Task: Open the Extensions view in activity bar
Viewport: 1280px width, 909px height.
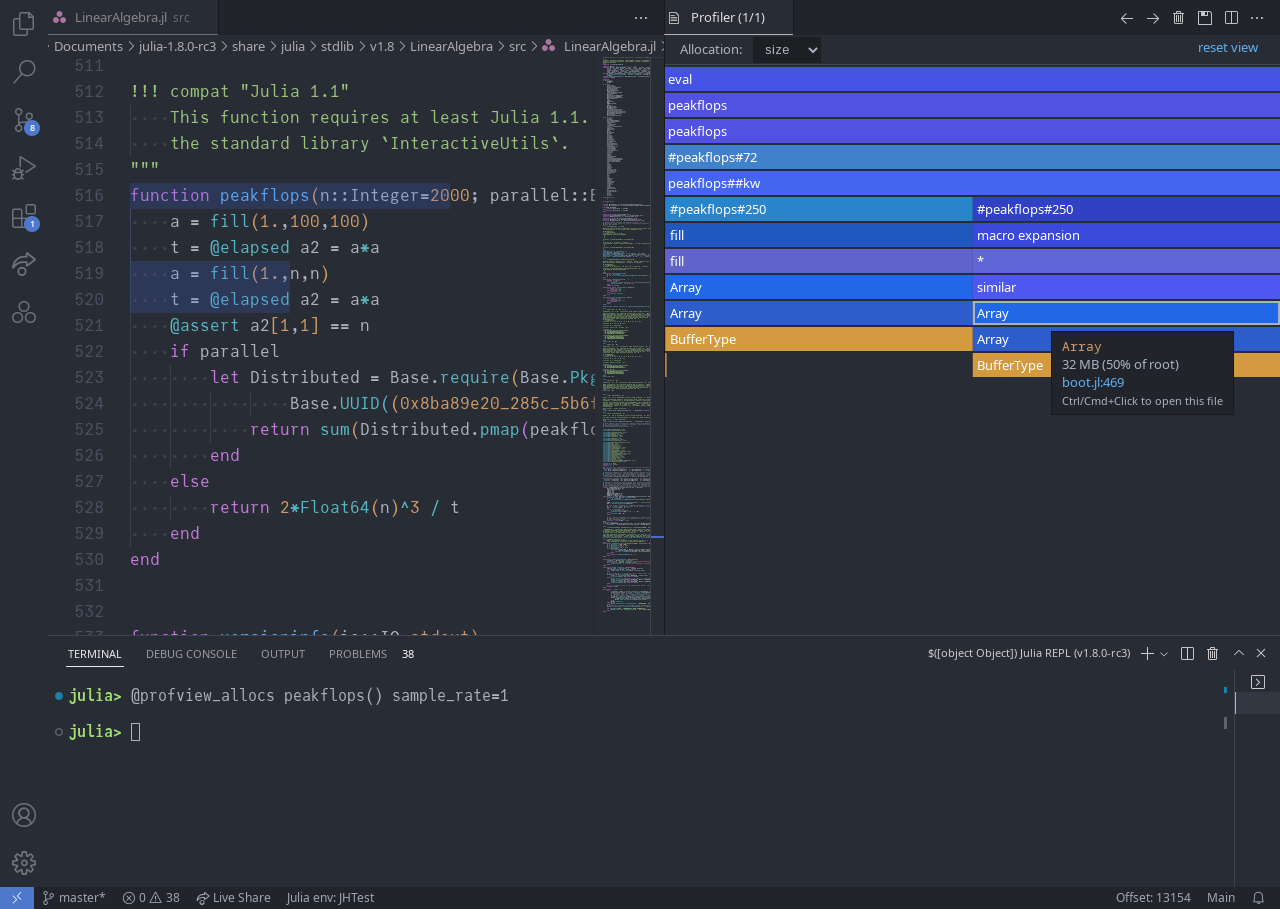Action: pyautogui.click(x=24, y=217)
